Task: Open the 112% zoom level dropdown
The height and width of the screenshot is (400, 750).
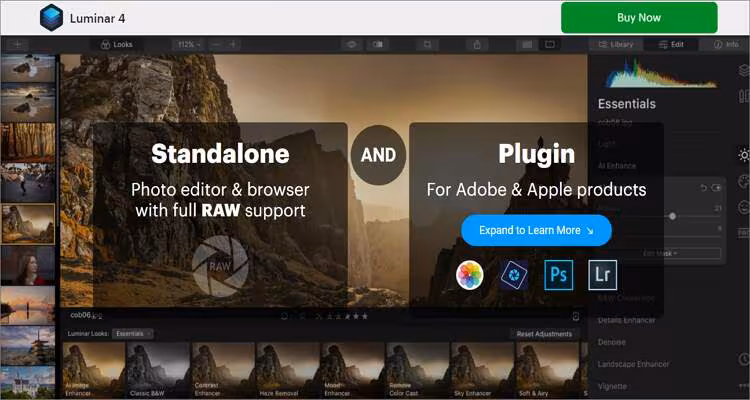Action: tap(188, 44)
